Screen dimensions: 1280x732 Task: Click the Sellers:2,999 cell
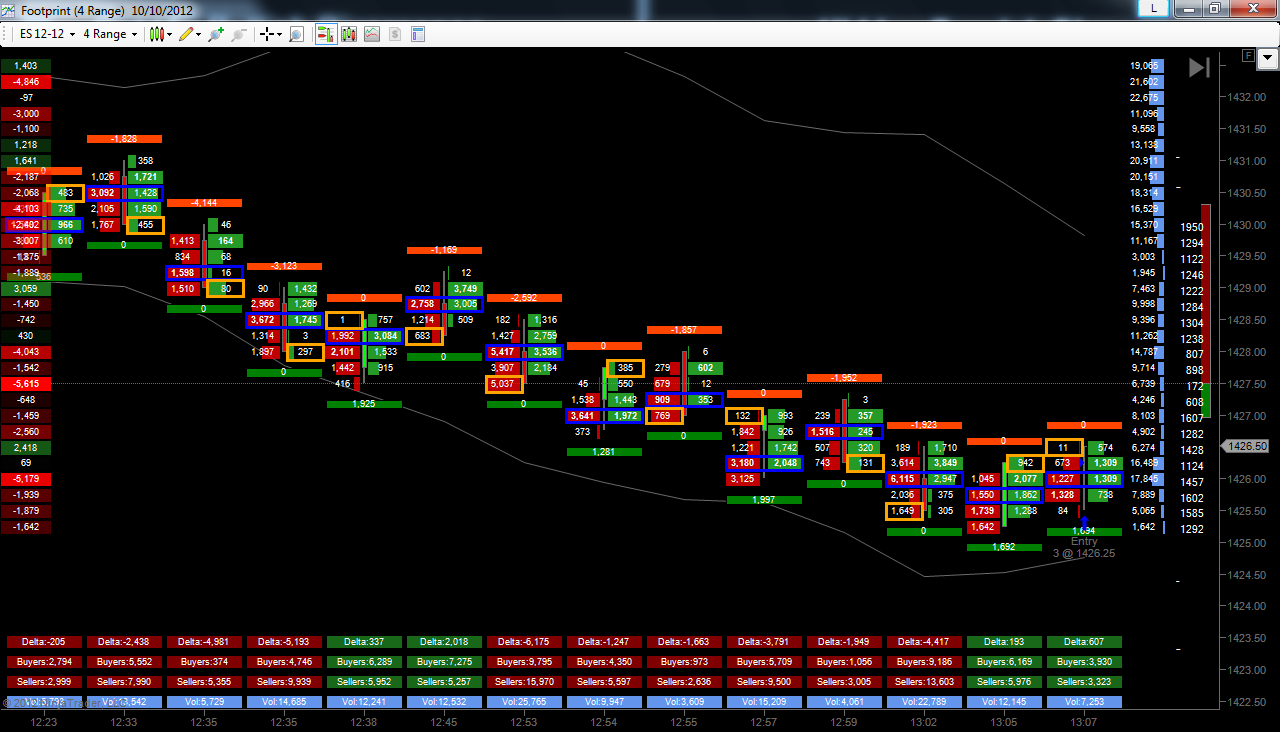(44, 682)
